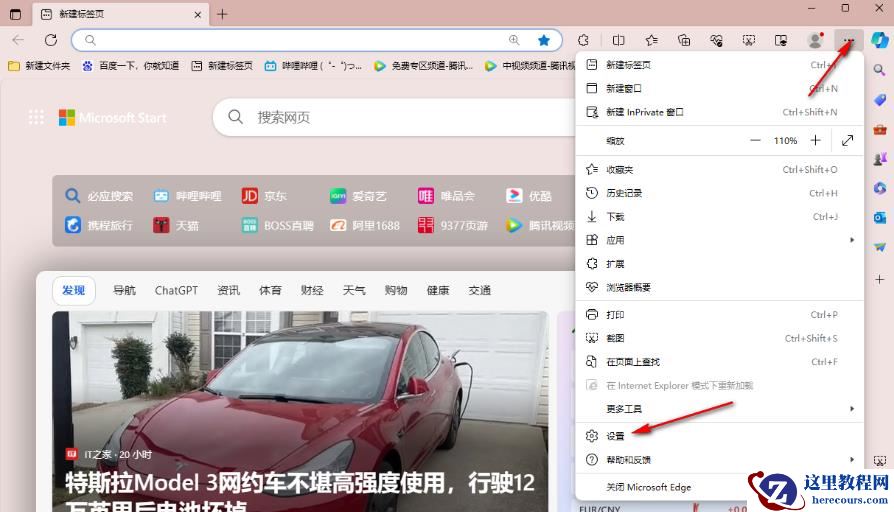894x512 pixels.
Task: Expand the 更多工具 submenu
Action: pyautogui.click(x=720, y=409)
